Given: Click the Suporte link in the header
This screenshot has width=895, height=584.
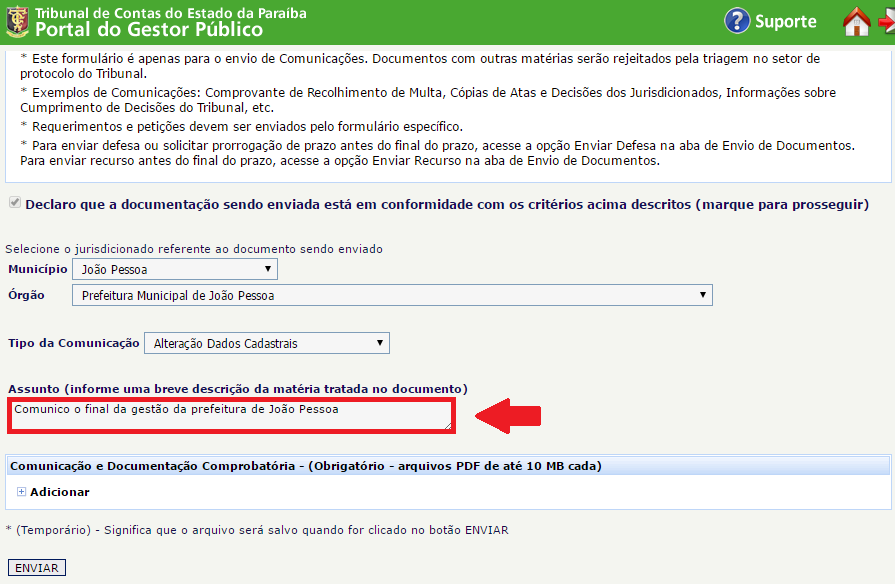Looking at the screenshot, I should coord(785,21).
